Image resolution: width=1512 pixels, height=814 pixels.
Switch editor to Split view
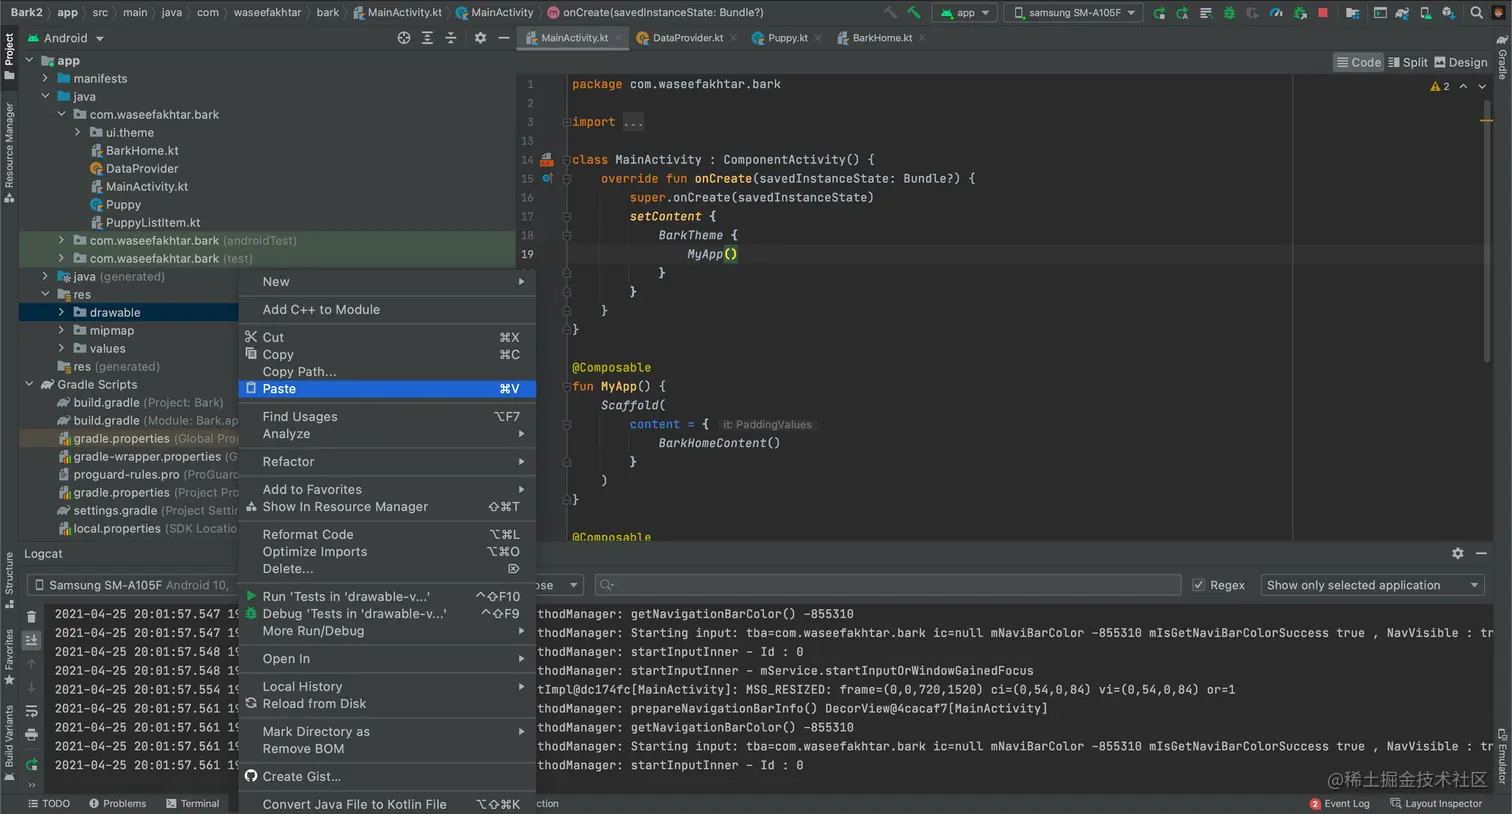coord(1408,62)
